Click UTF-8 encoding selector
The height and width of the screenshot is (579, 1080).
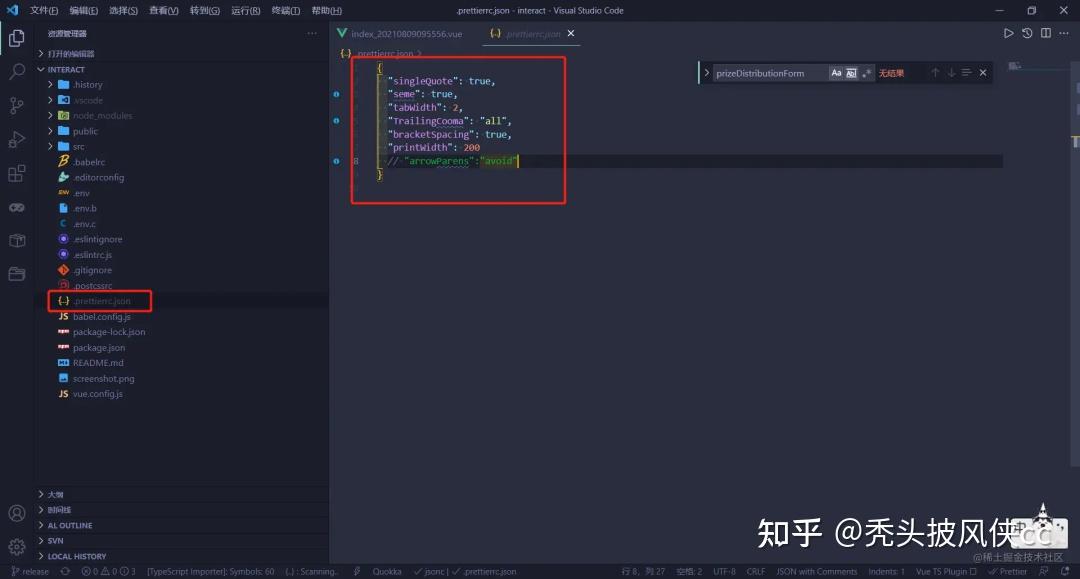click(x=724, y=571)
